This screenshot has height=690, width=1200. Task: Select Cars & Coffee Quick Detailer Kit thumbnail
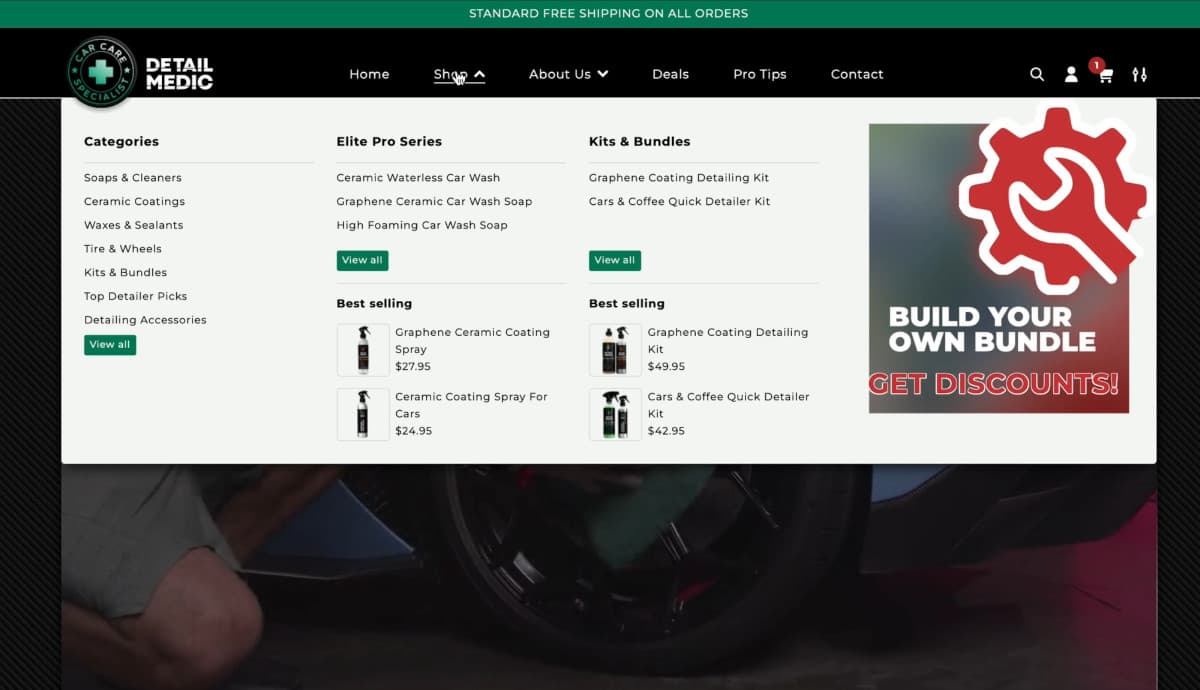(x=615, y=414)
